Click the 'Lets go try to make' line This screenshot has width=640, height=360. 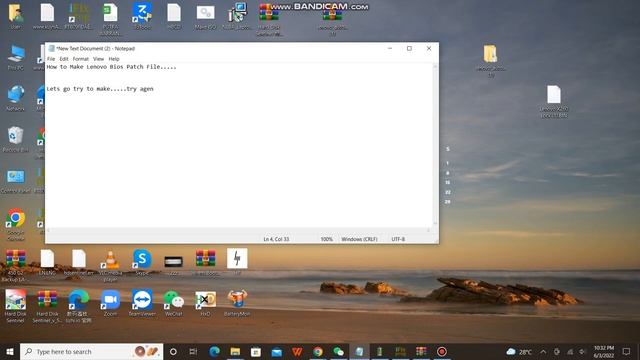pos(100,89)
